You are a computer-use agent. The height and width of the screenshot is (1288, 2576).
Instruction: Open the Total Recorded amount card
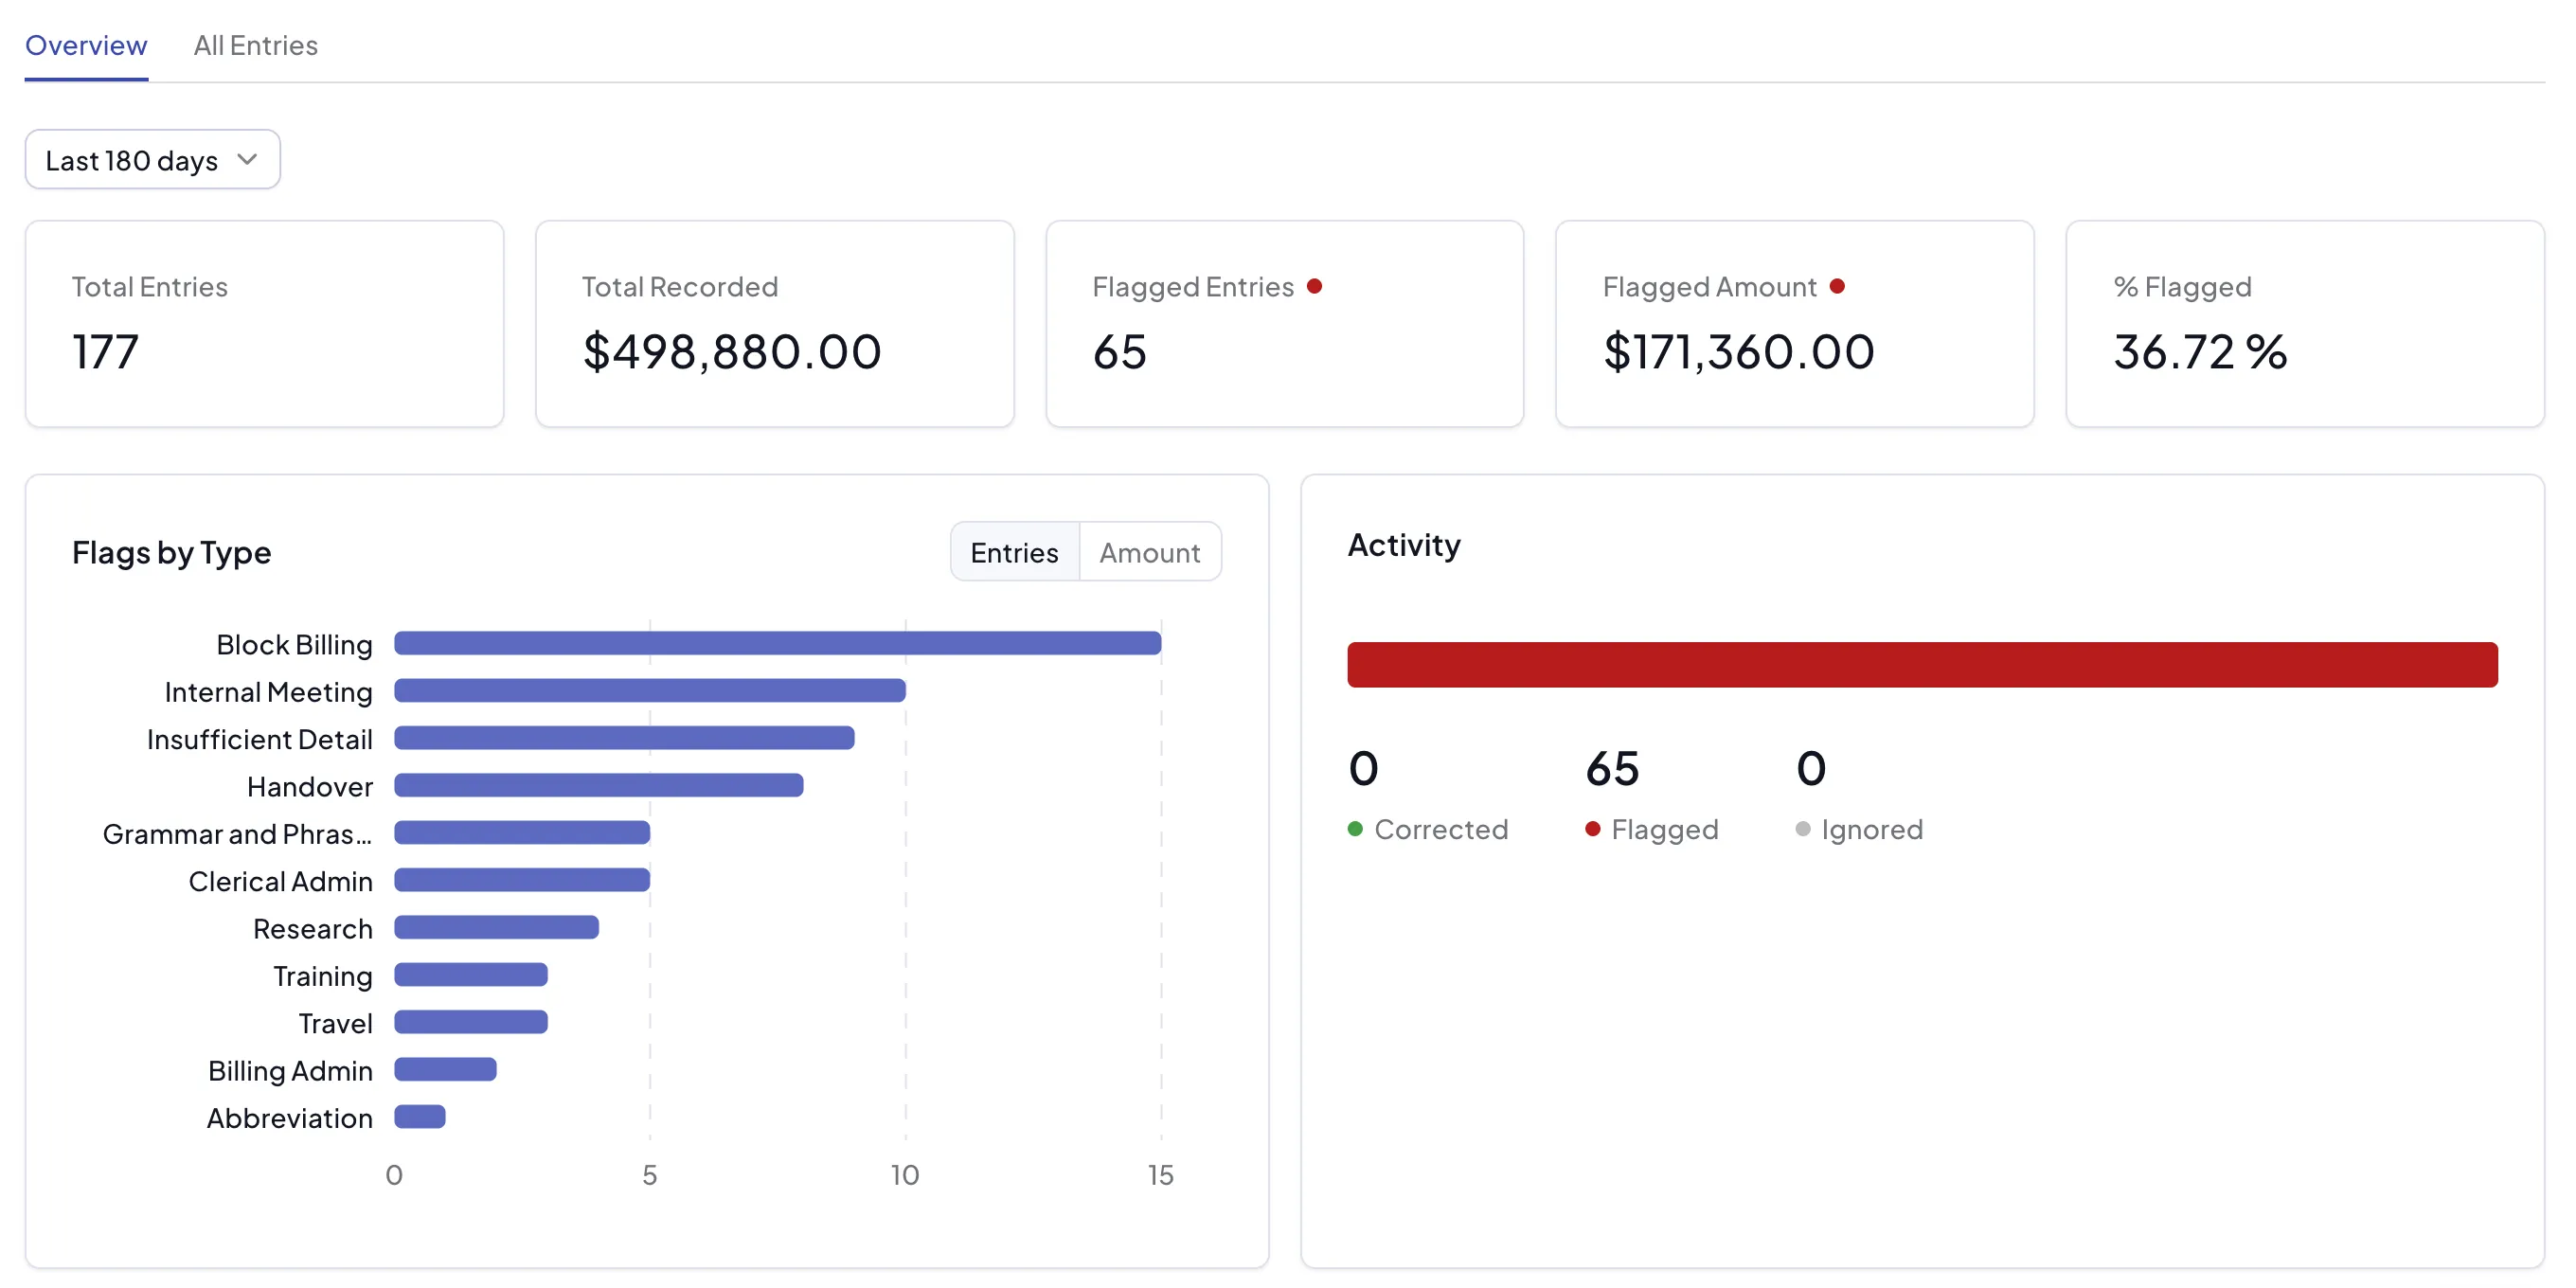tap(775, 324)
